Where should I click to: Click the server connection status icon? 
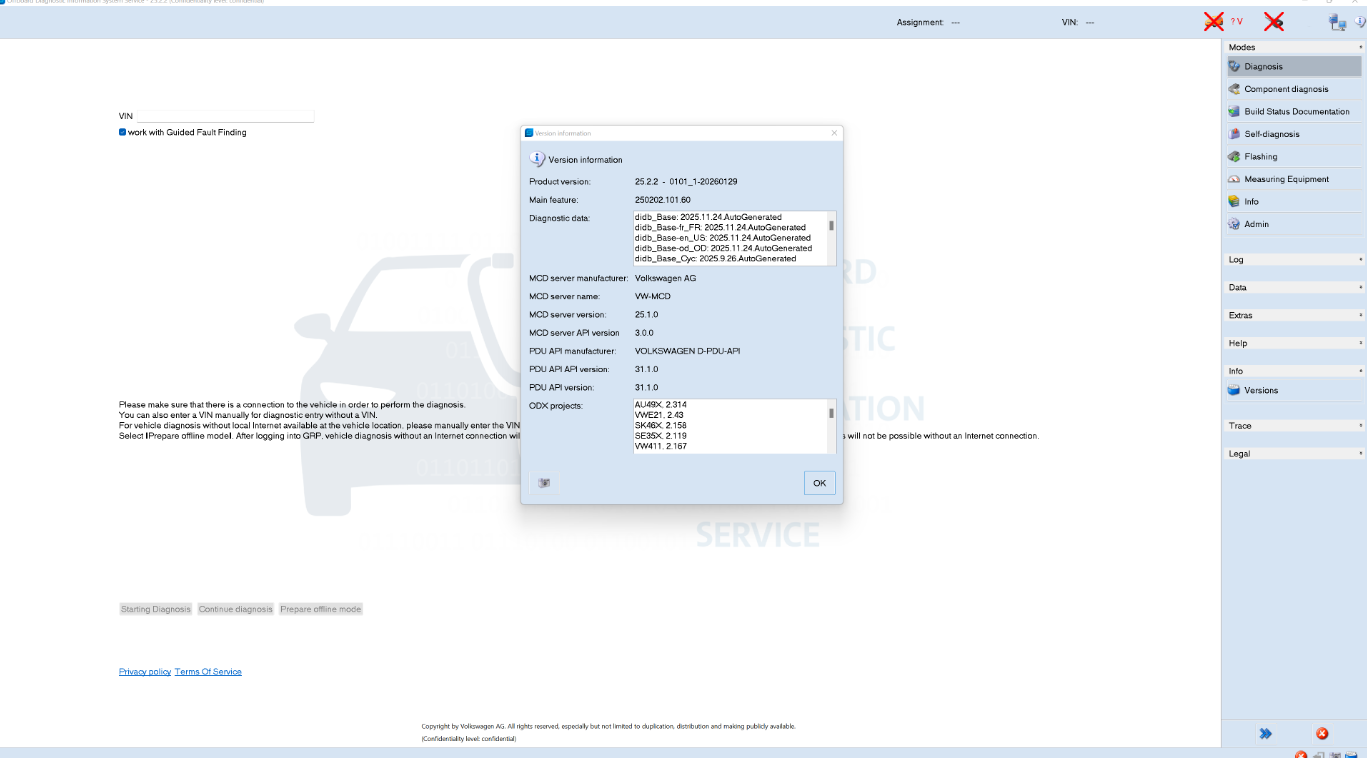tap(1337, 20)
